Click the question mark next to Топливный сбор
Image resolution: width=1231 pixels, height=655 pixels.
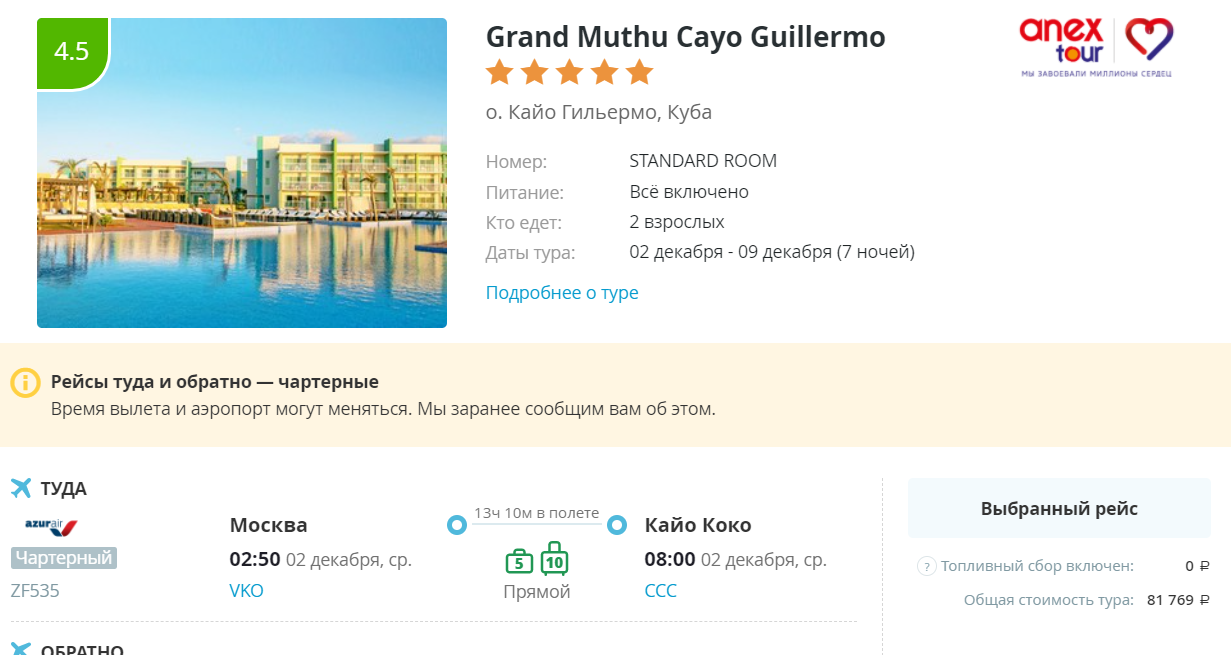926,566
